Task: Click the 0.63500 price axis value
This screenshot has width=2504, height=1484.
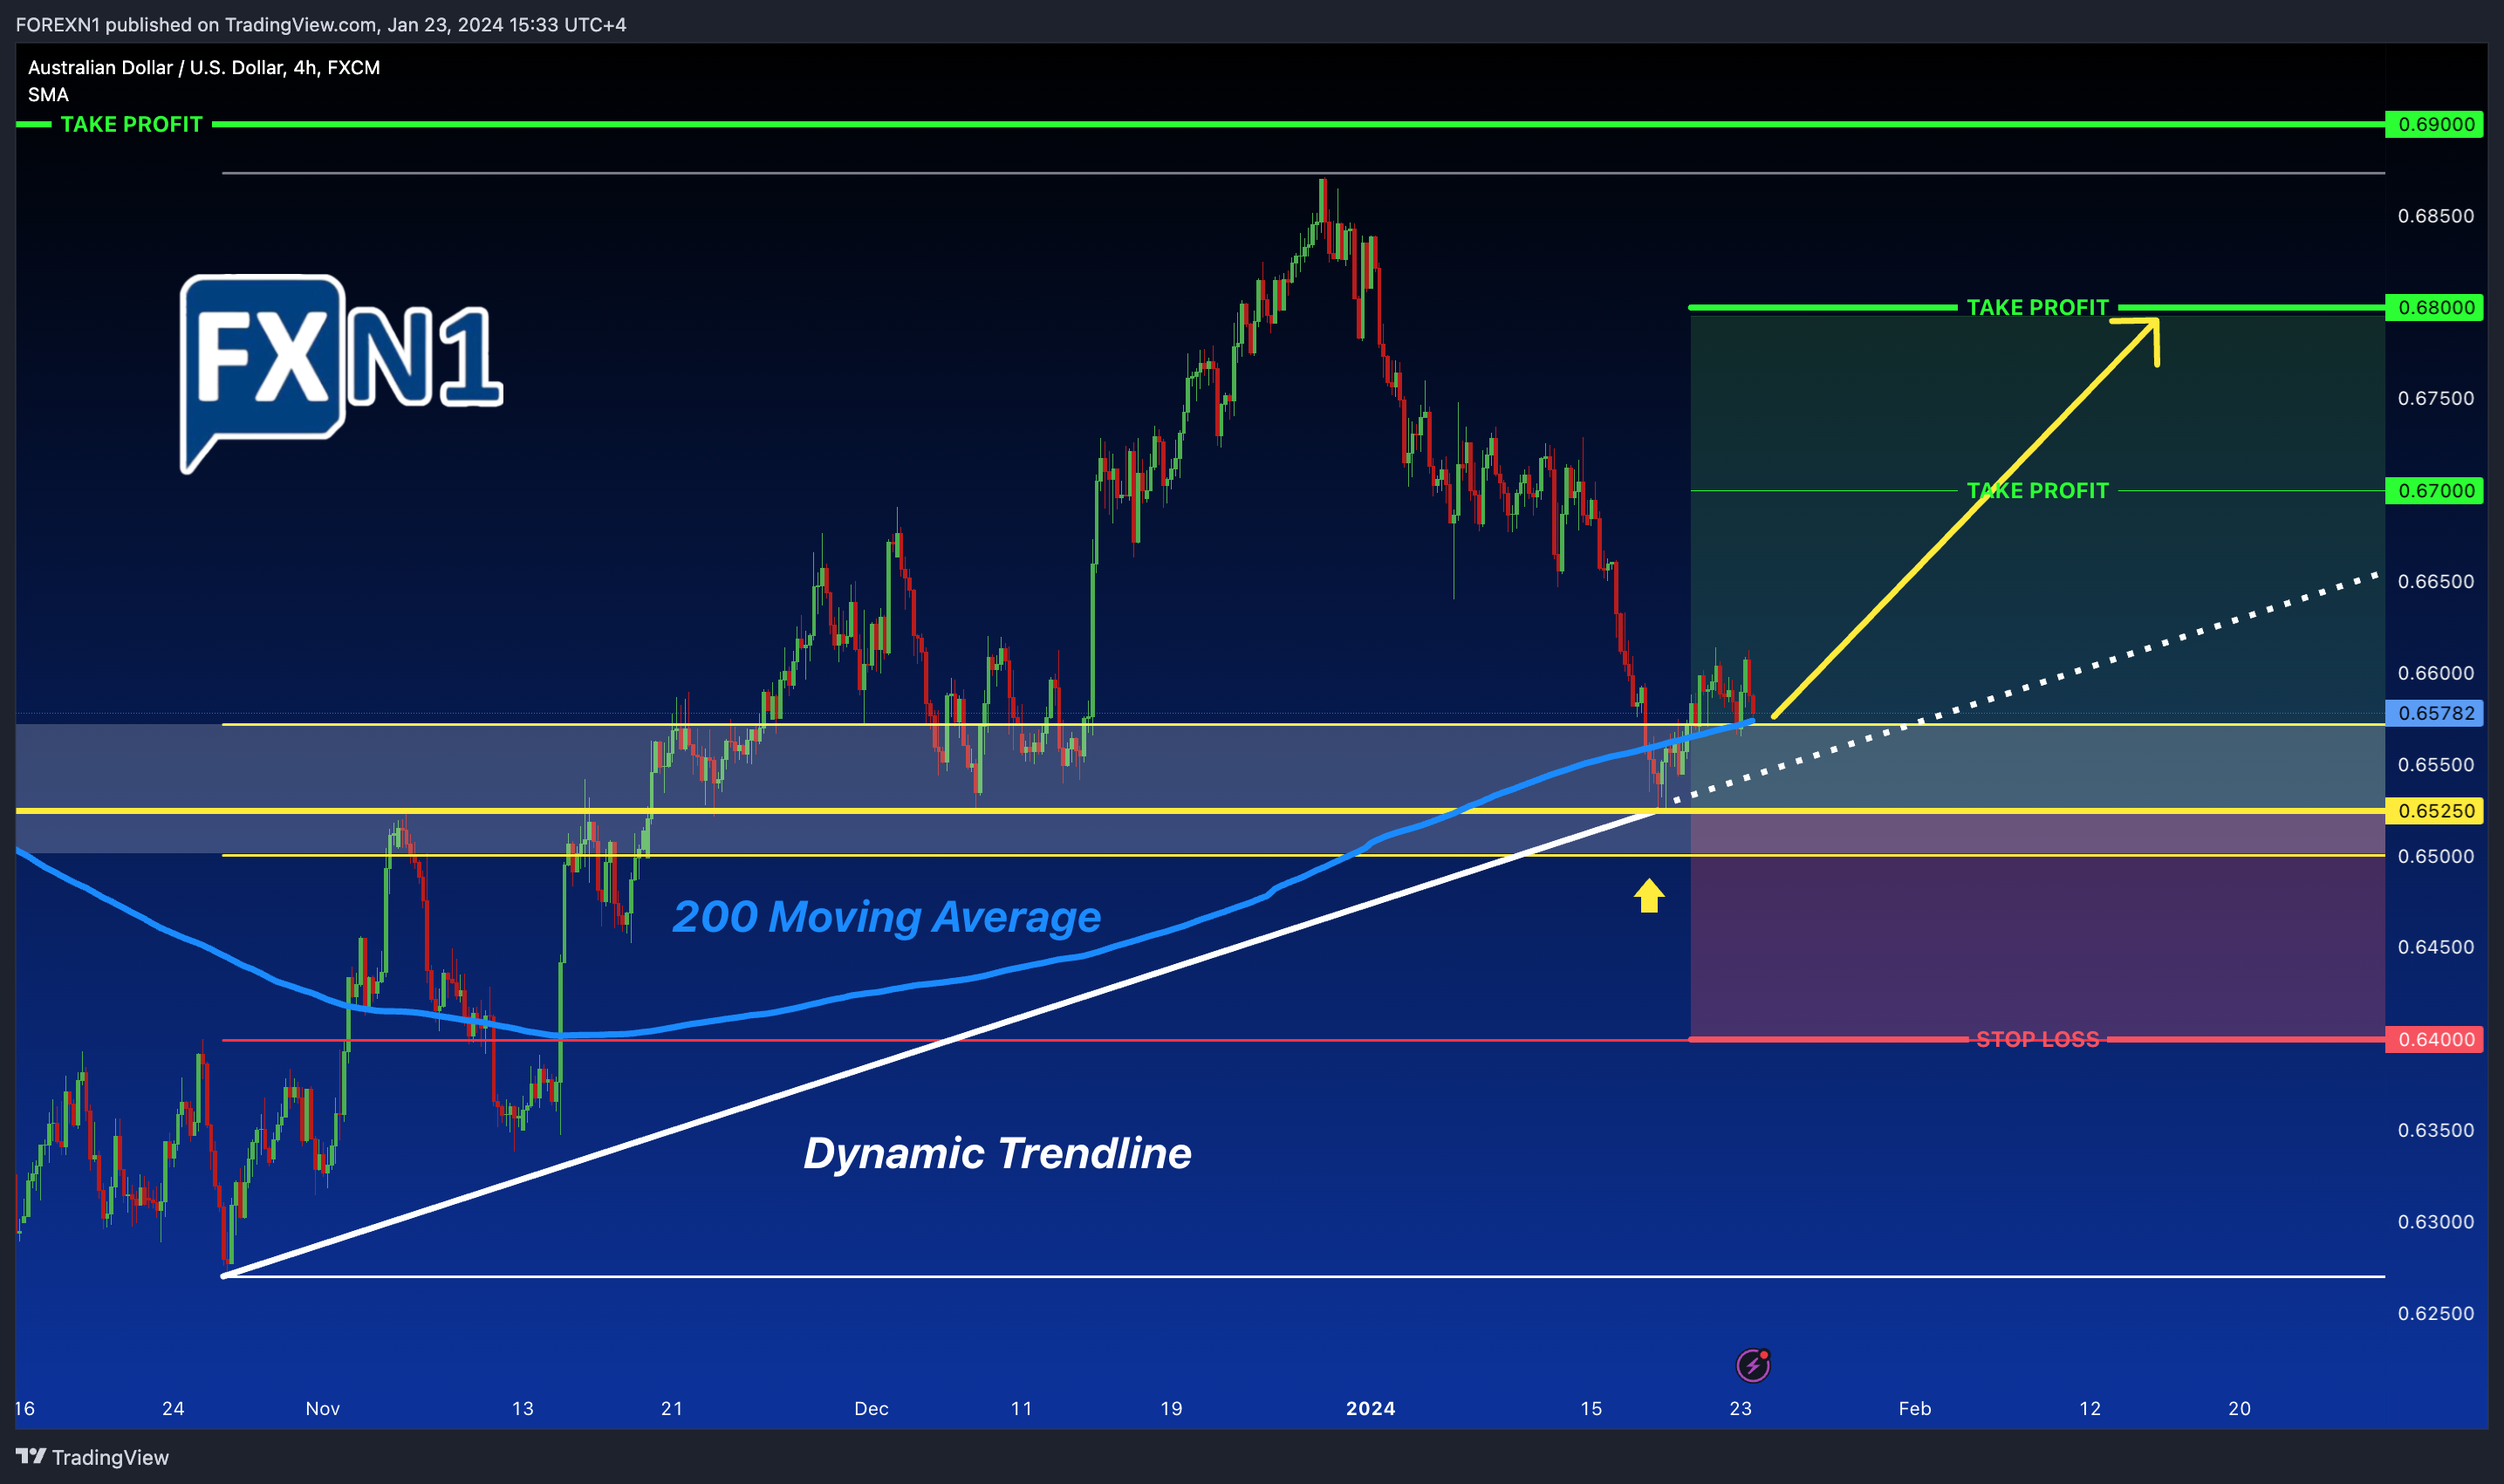Action: coord(2436,1130)
